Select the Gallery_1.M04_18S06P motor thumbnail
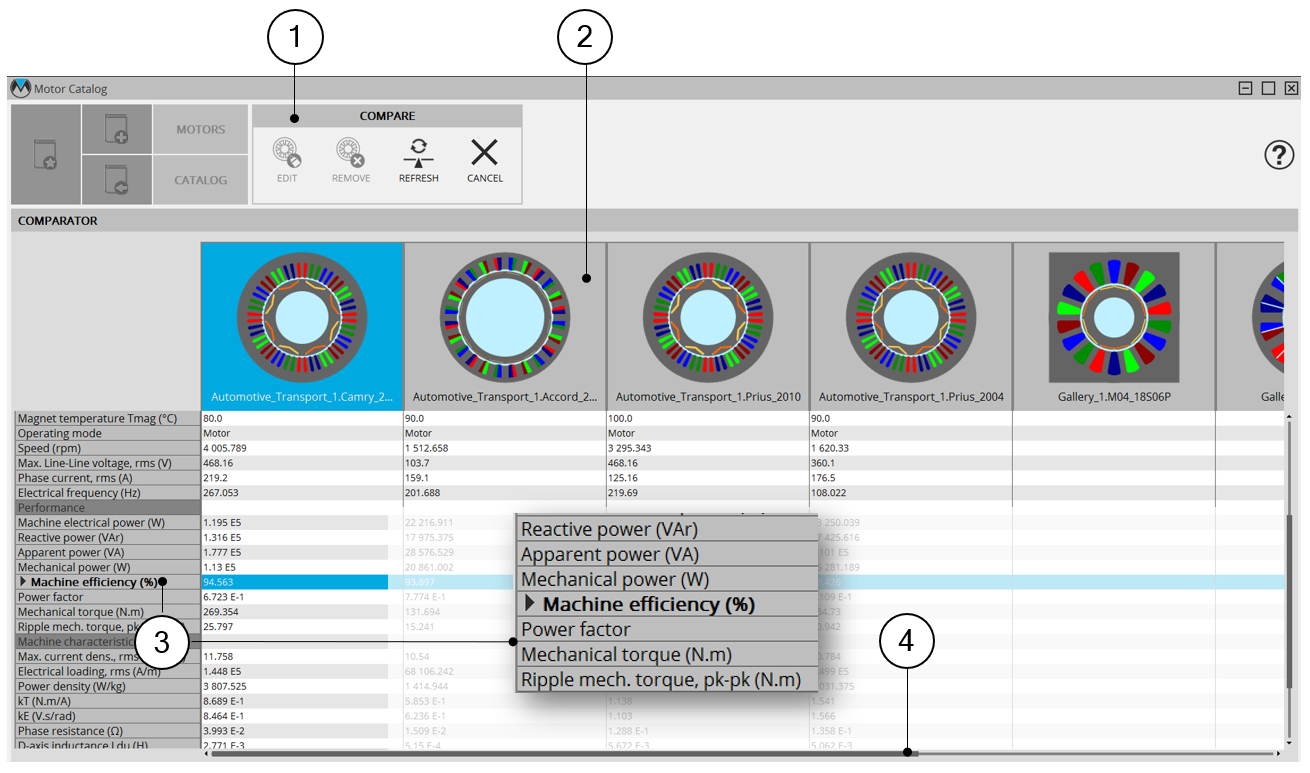The image size is (1310, 773). coord(1113,318)
